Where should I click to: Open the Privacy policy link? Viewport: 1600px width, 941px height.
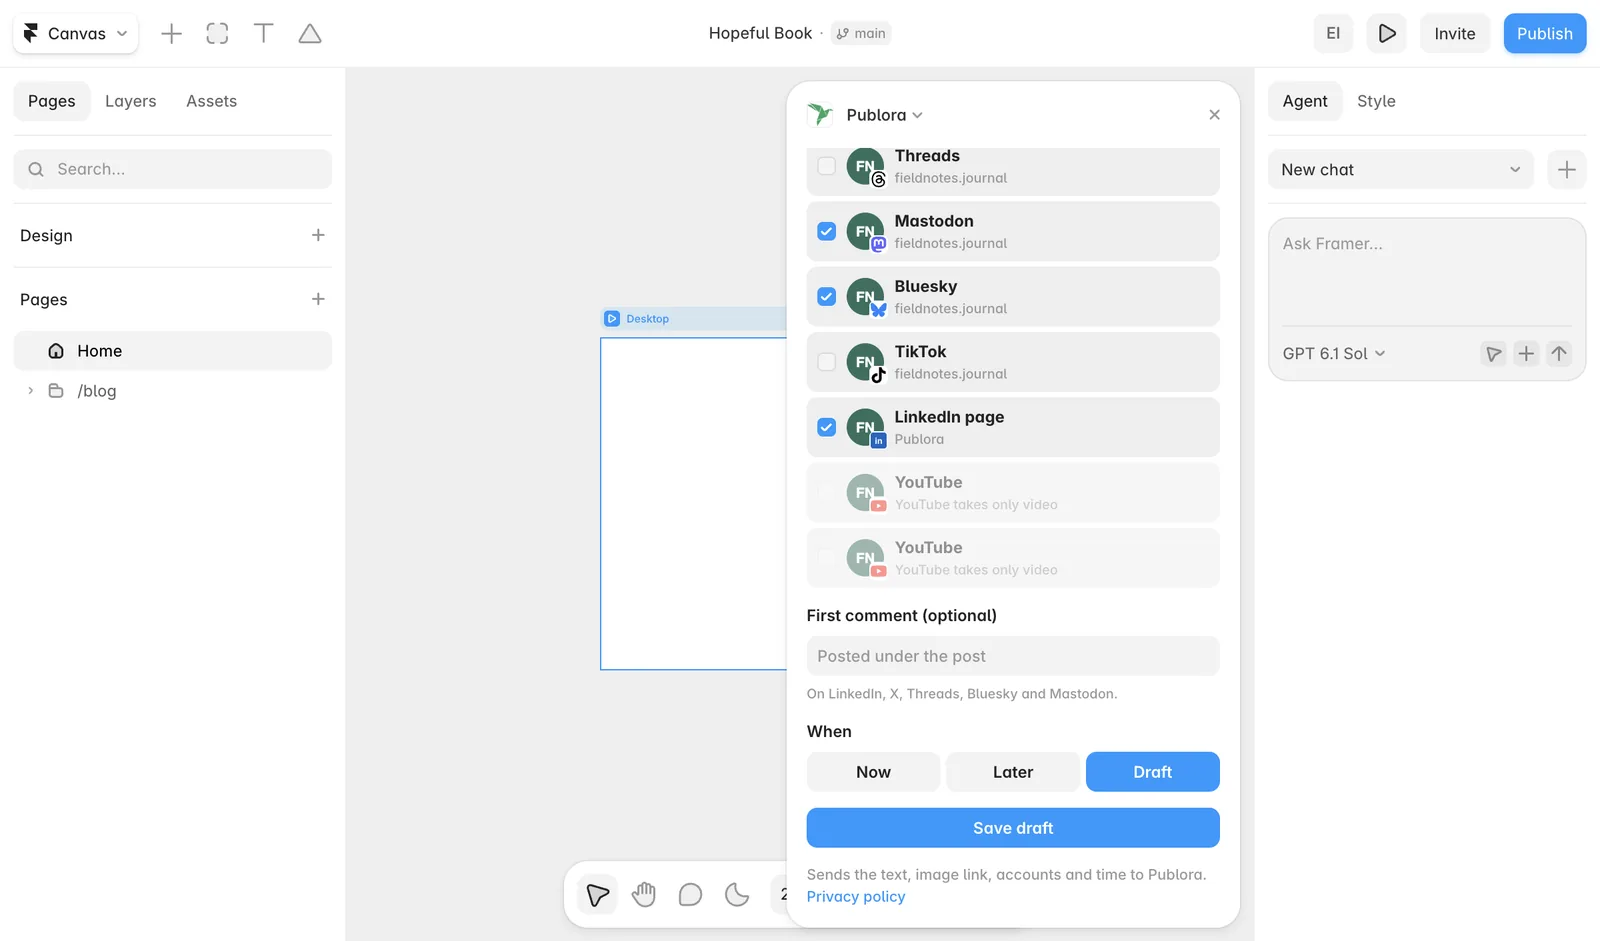click(856, 897)
